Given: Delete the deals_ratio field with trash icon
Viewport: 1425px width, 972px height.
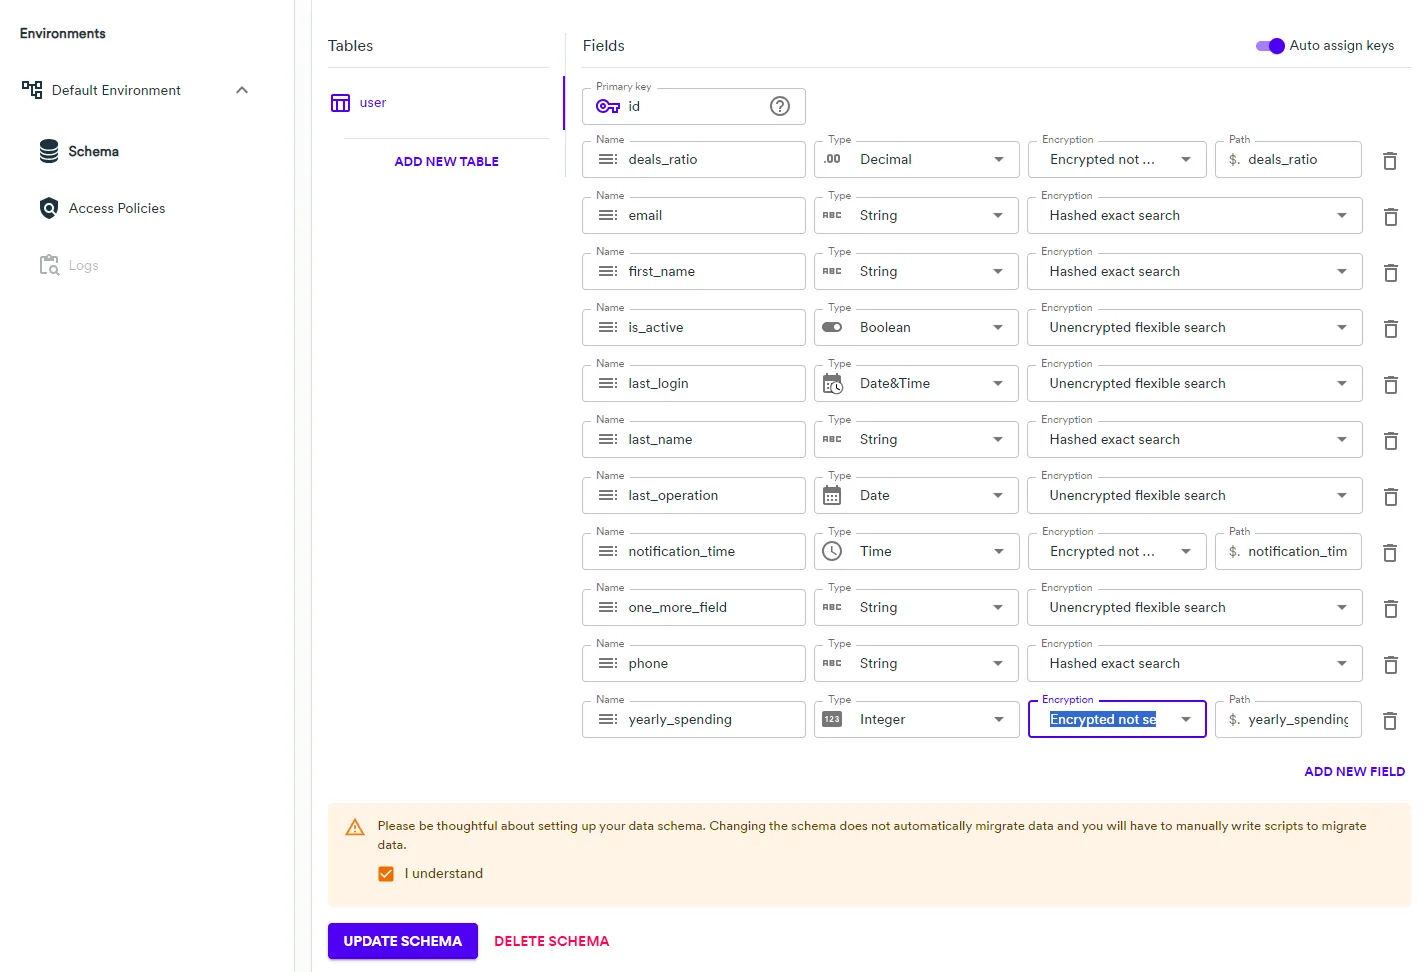Looking at the screenshot, I should (1389, 161).
